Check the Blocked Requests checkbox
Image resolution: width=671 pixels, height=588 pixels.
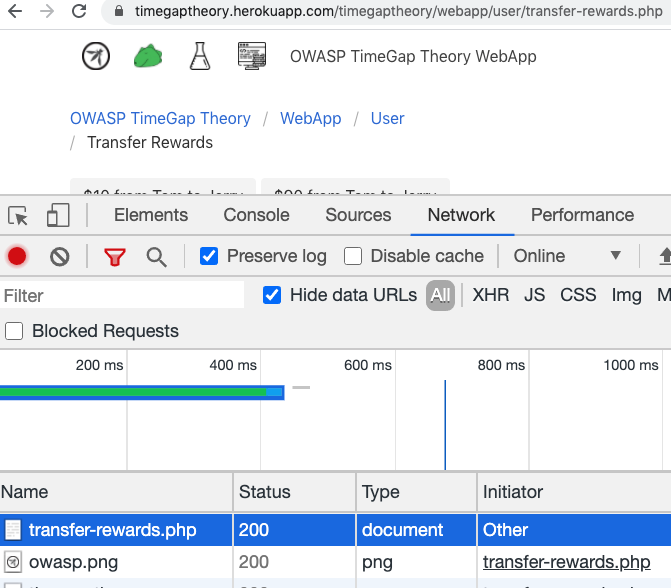point(14,331)
